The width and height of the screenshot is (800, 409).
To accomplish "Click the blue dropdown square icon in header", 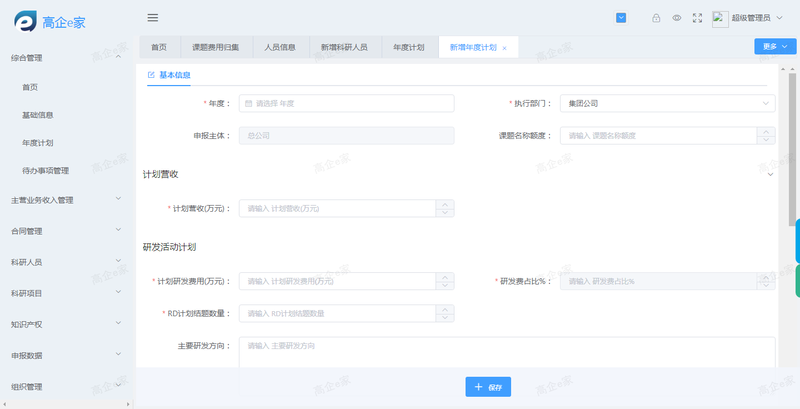I will coord(621,17).
